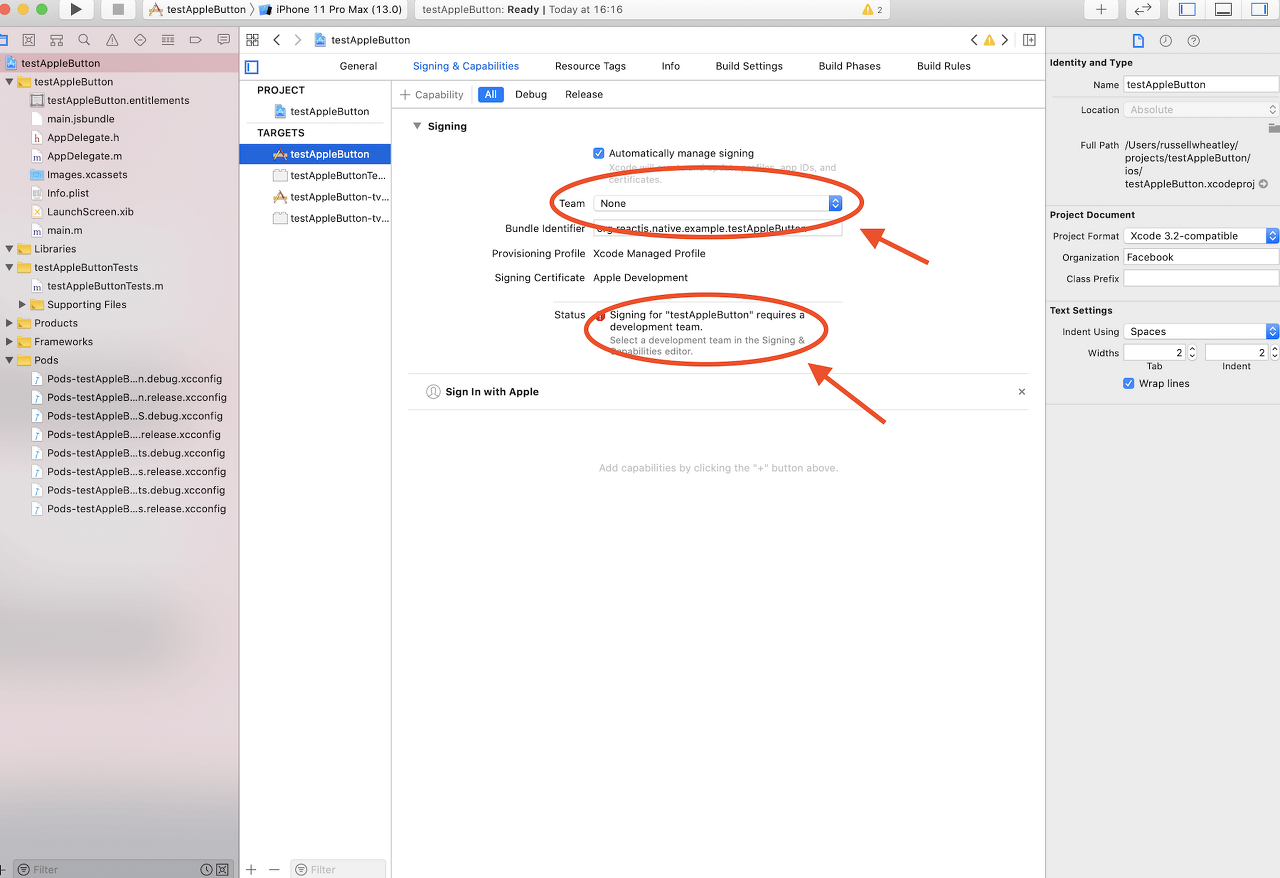Hide the navigator panel
1280x878 pixels.
click(x=1187, y=10)
